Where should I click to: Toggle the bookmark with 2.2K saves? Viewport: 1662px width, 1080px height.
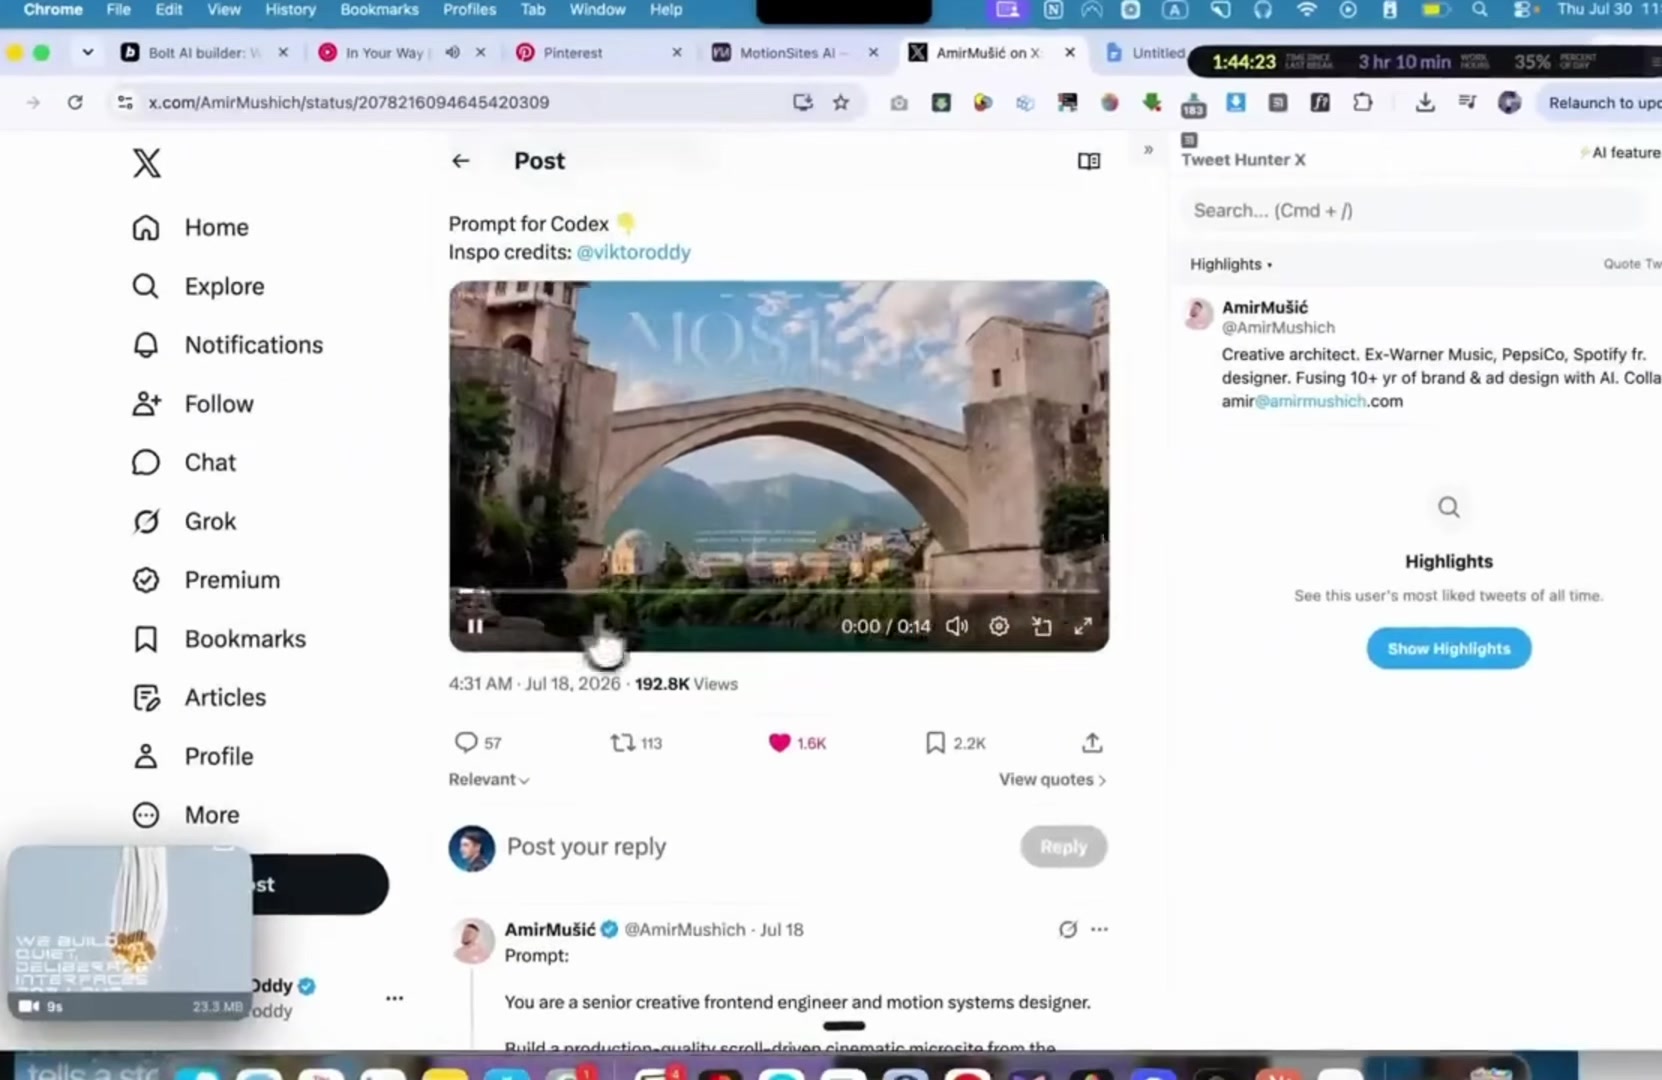pos(956,743)
